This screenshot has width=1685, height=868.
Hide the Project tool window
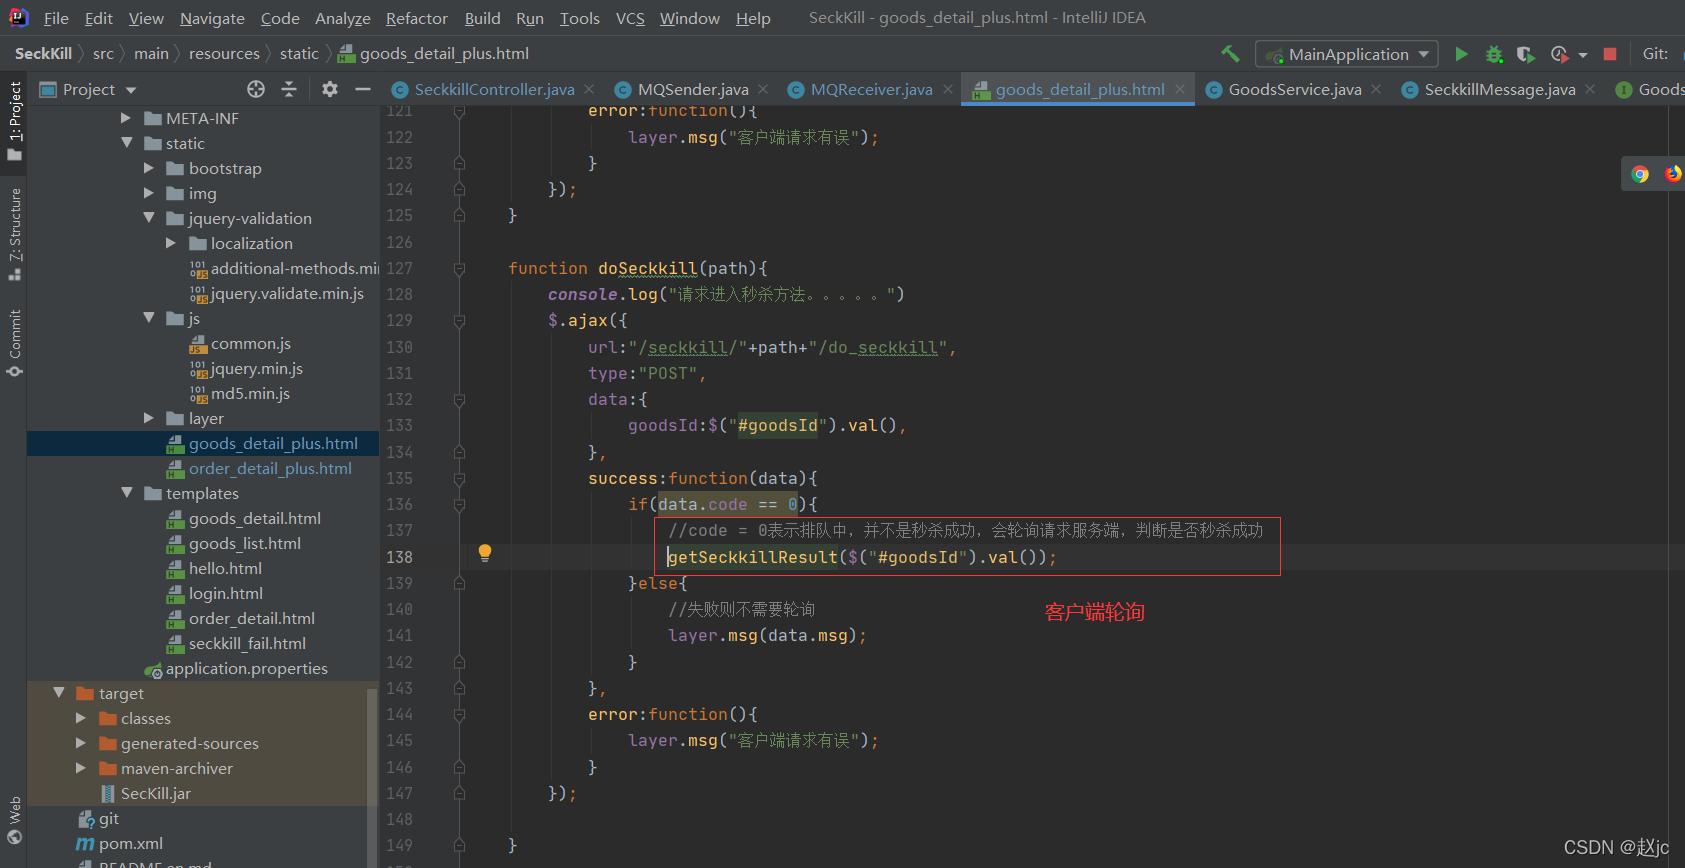coord(363,89)
